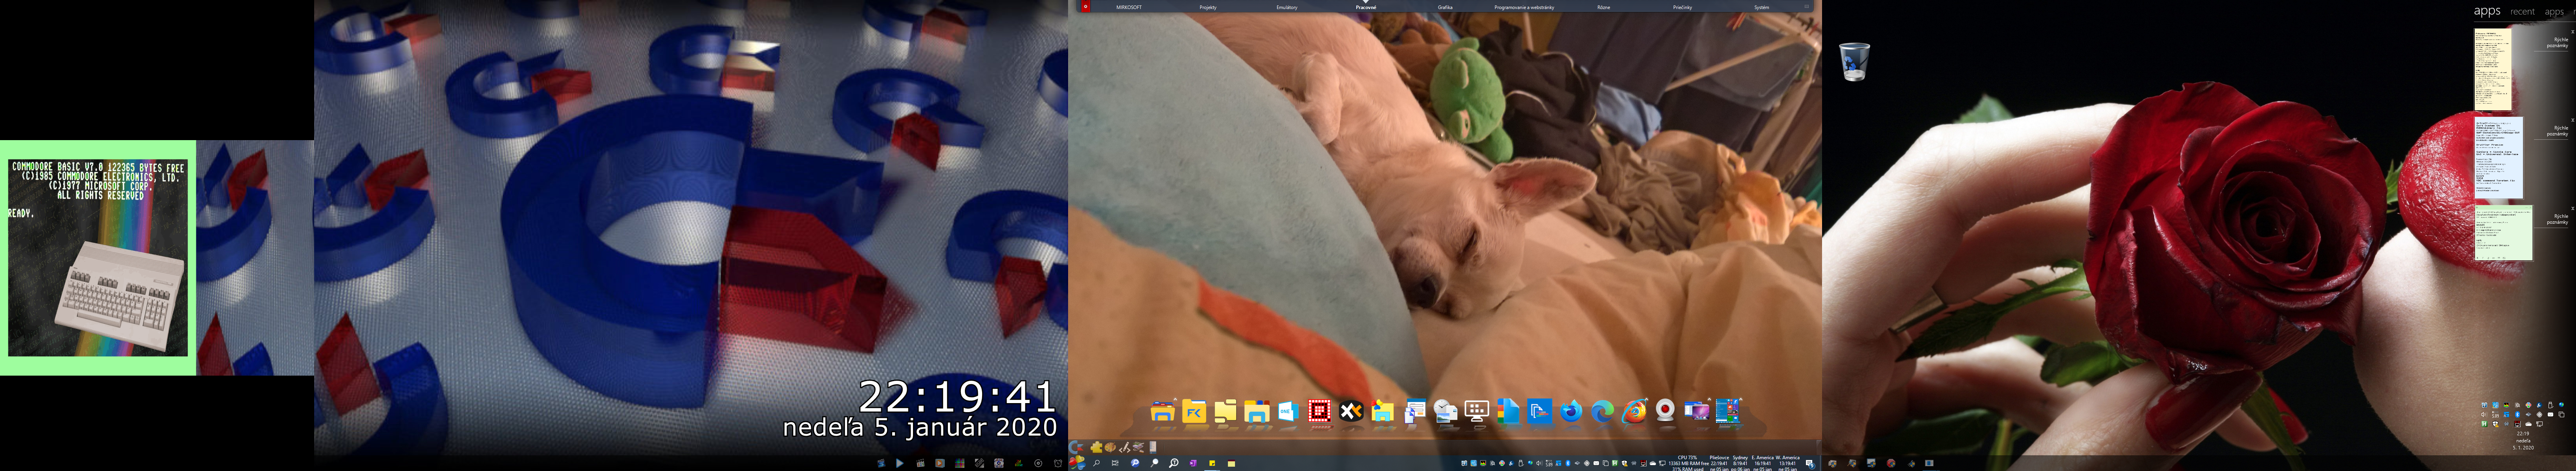
Task: Select the Emulátory dock tab
Action: (1287, 7)
